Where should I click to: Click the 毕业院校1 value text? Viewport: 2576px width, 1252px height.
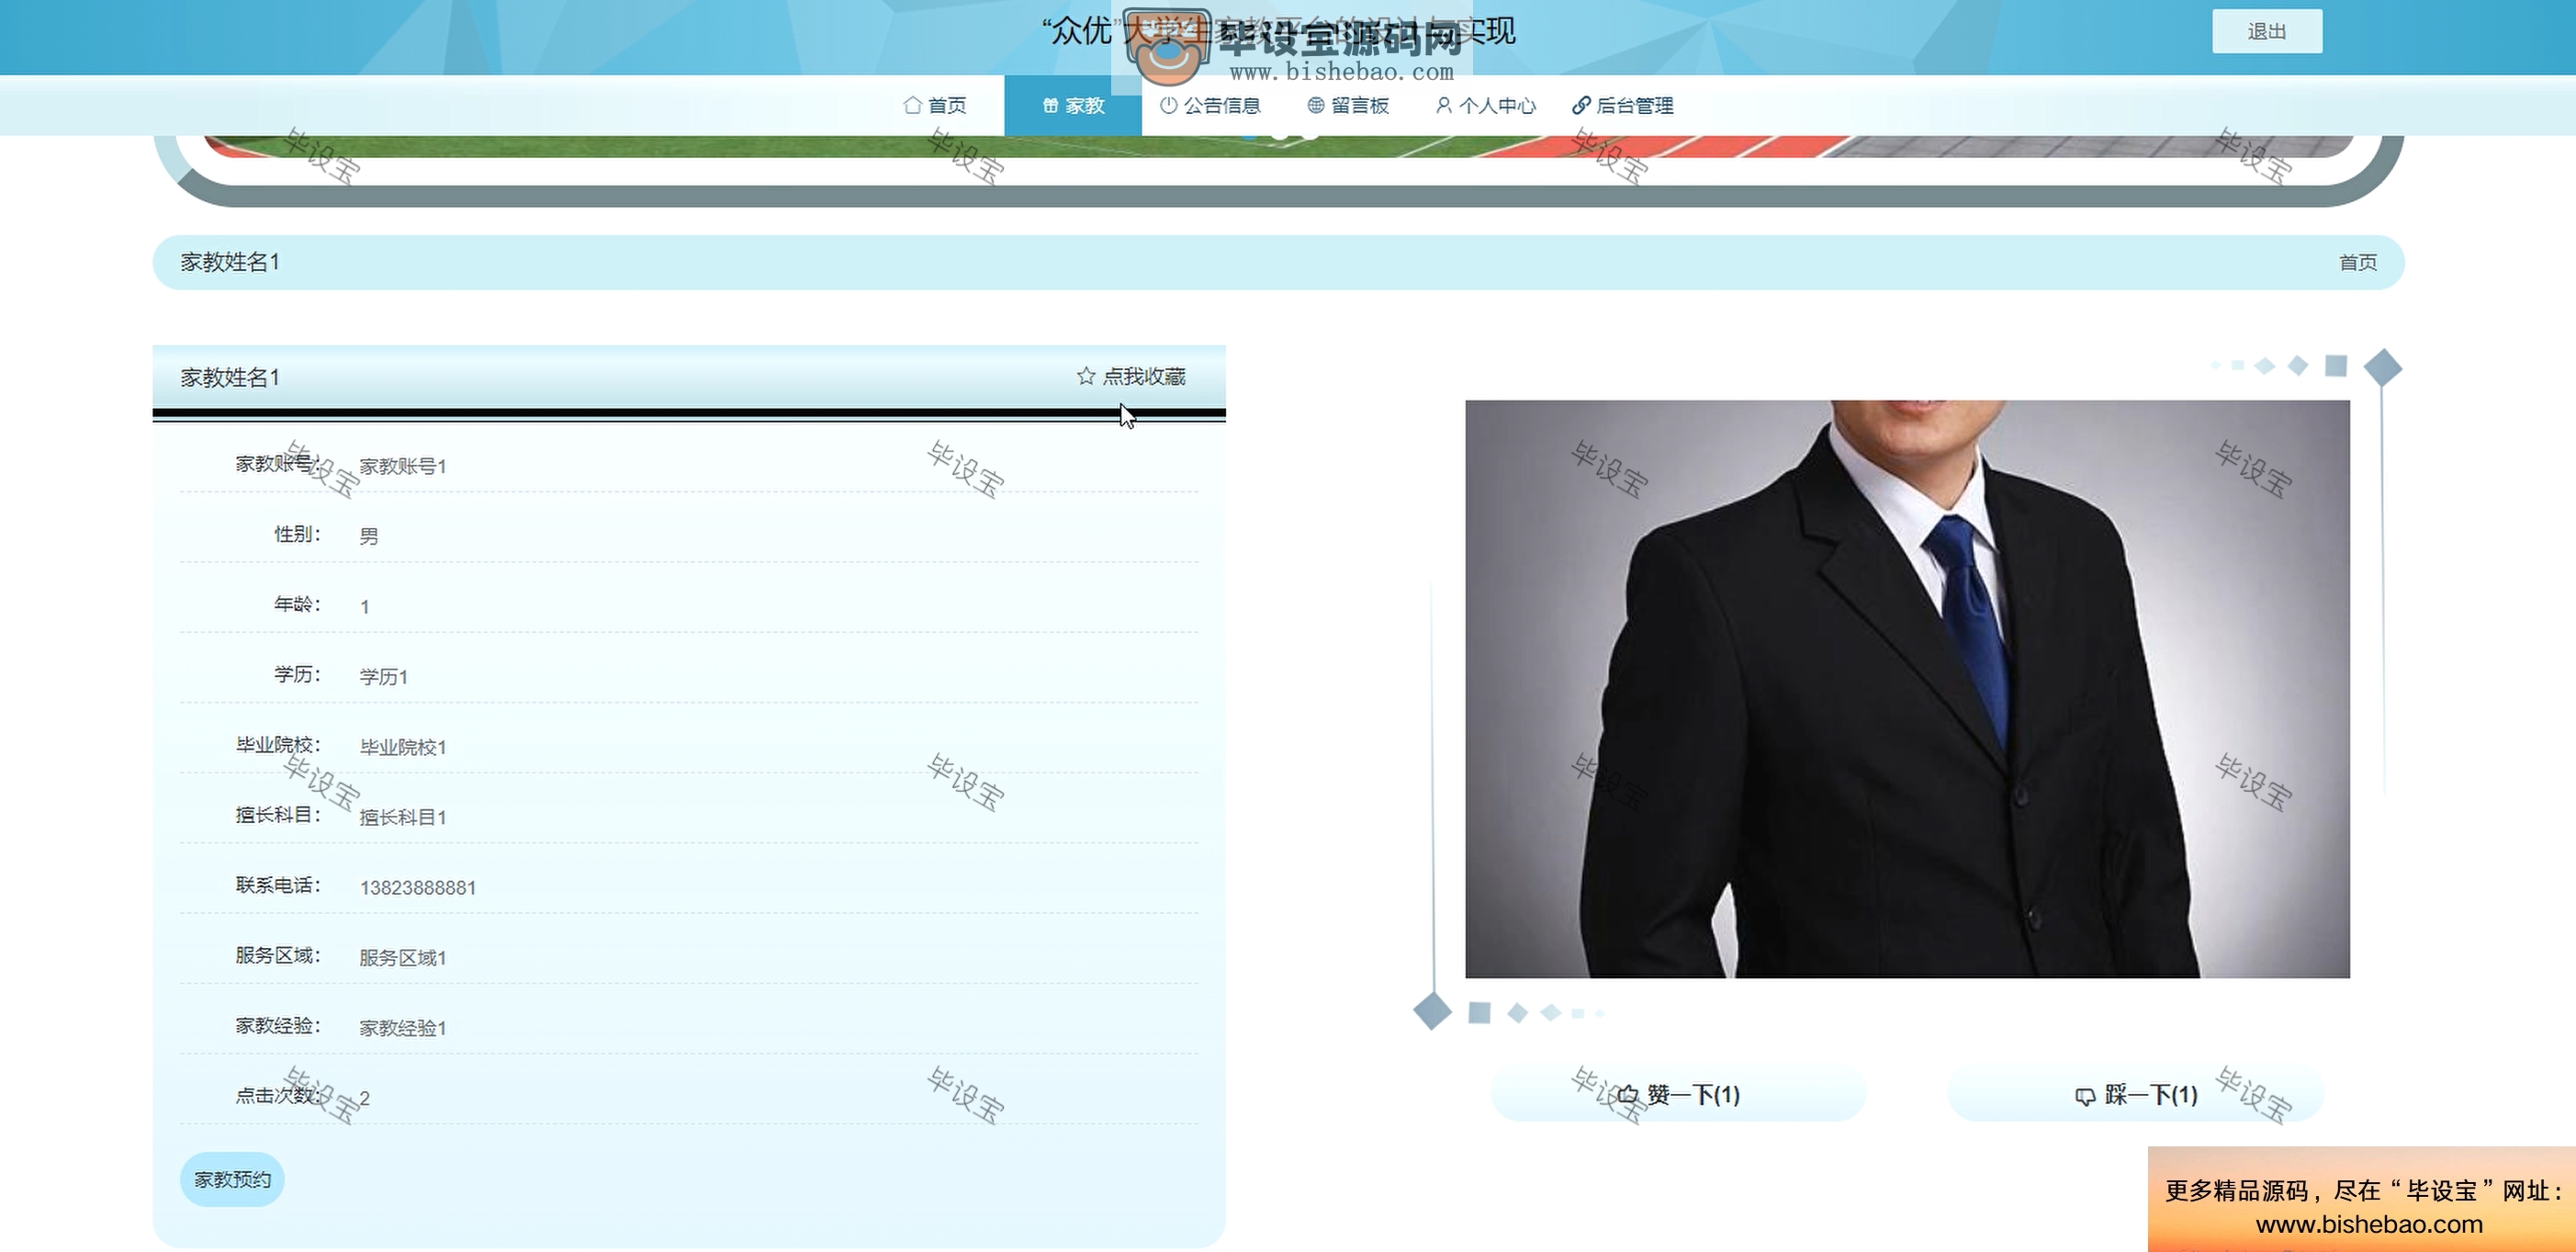[403, 748]
